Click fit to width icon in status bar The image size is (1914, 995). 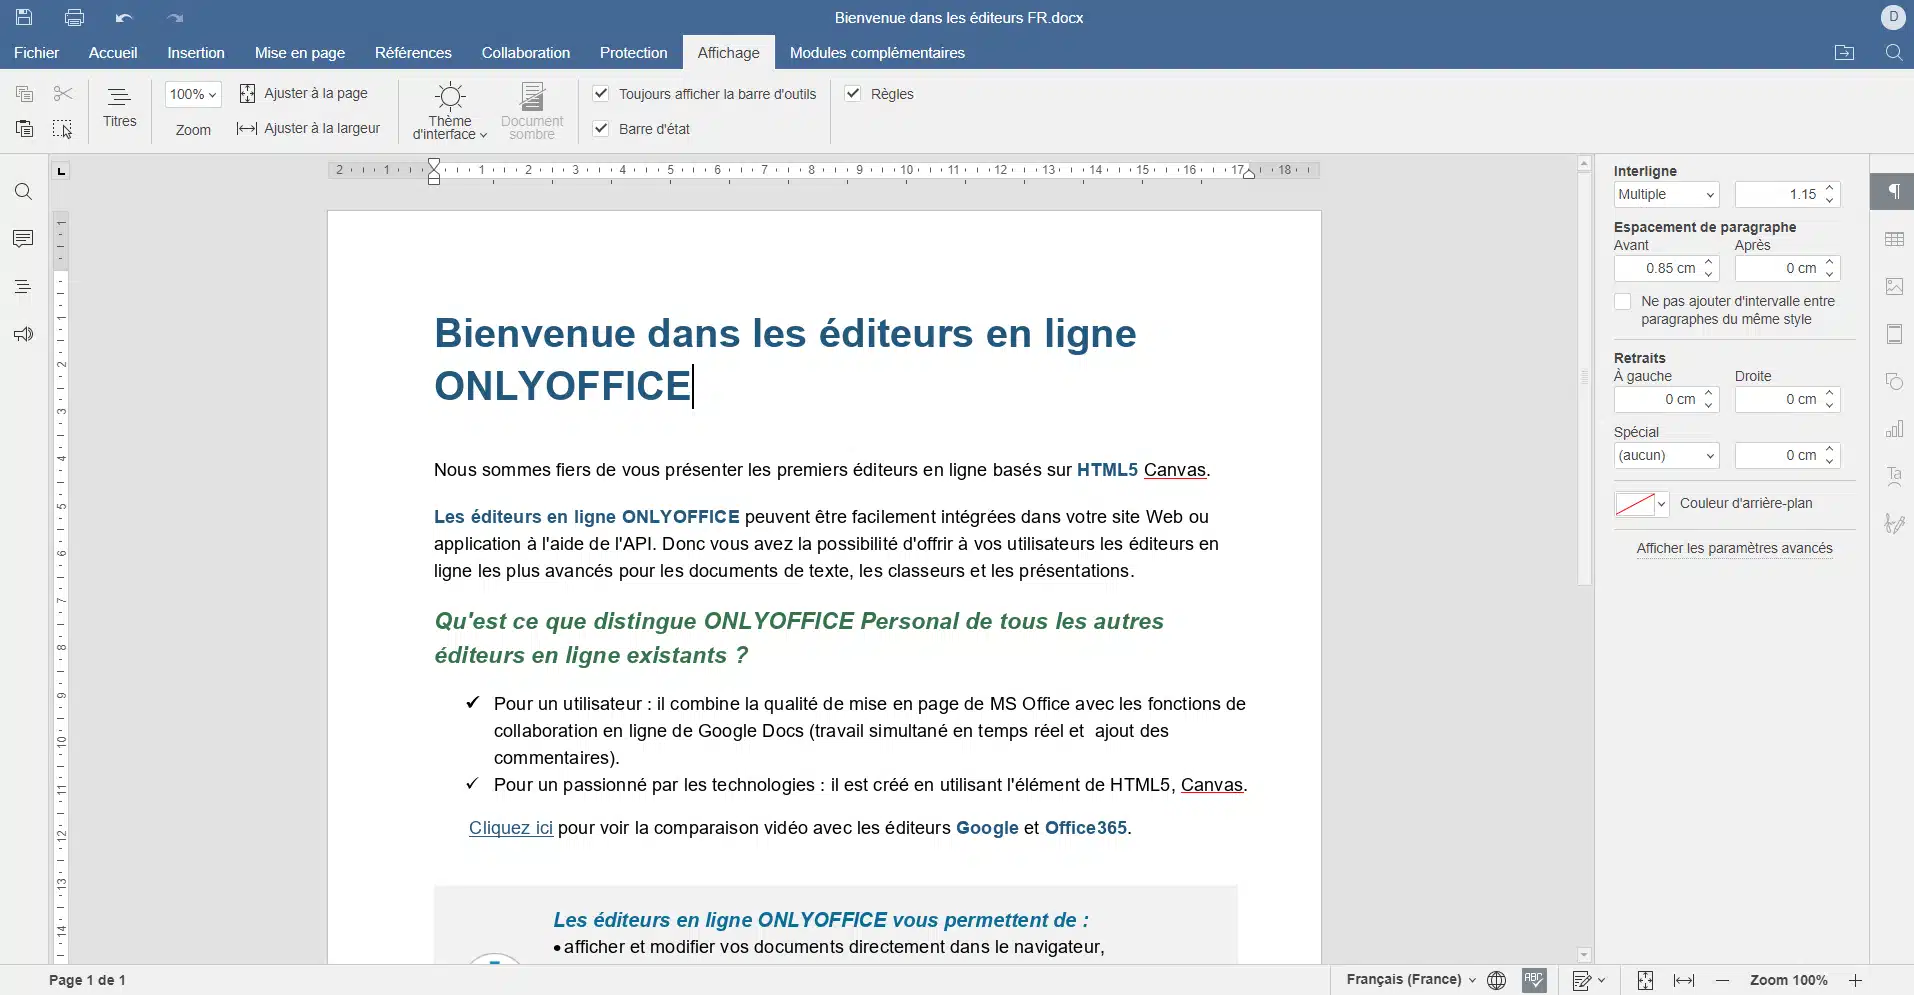pos(1684,980)
